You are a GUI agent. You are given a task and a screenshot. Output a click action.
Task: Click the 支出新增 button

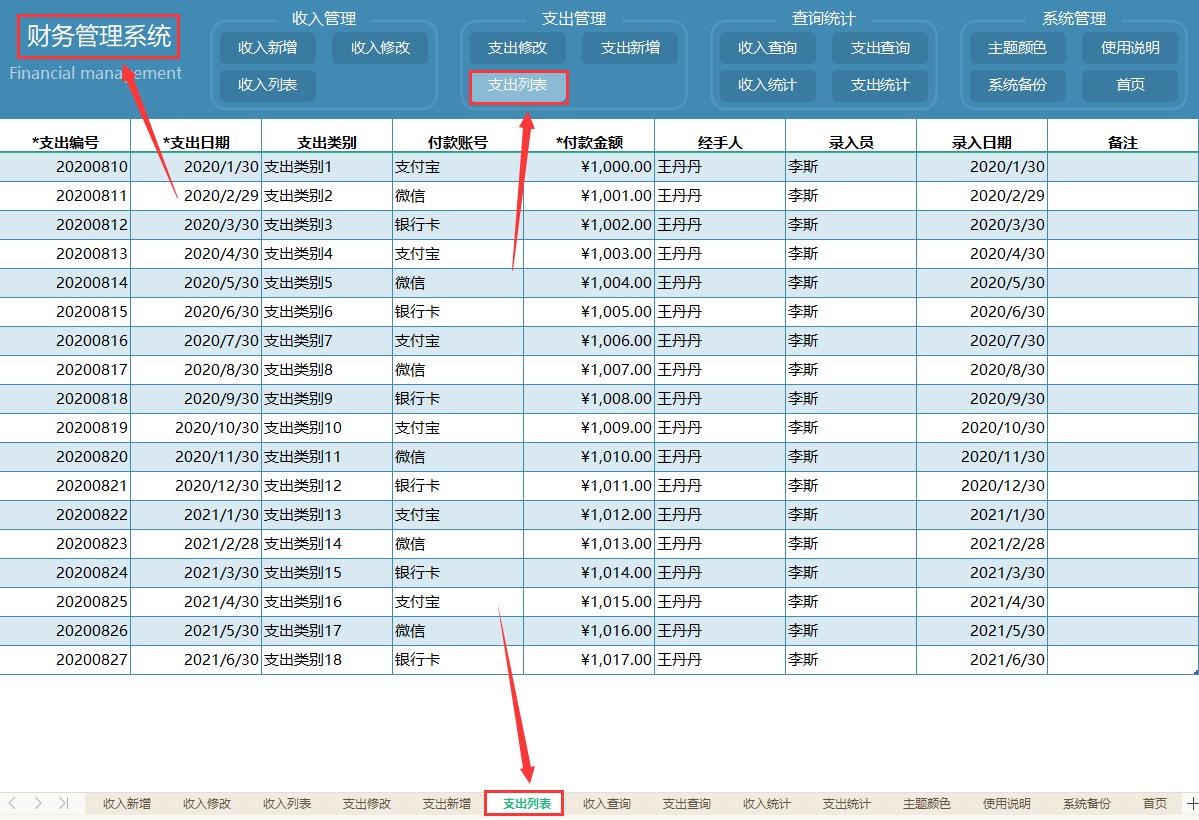point(630,47)
